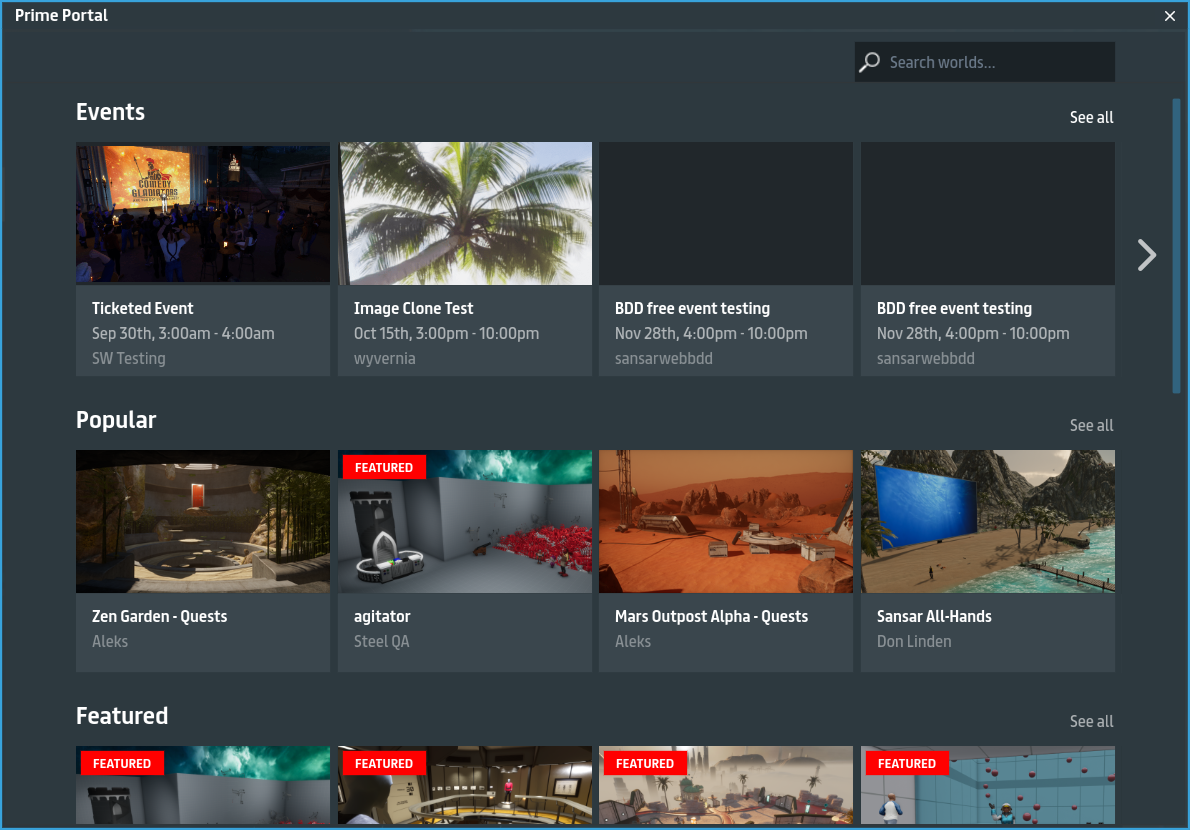The image size is (1190, 830).
Task: Click creator name Don Linden
Action: 914,641
